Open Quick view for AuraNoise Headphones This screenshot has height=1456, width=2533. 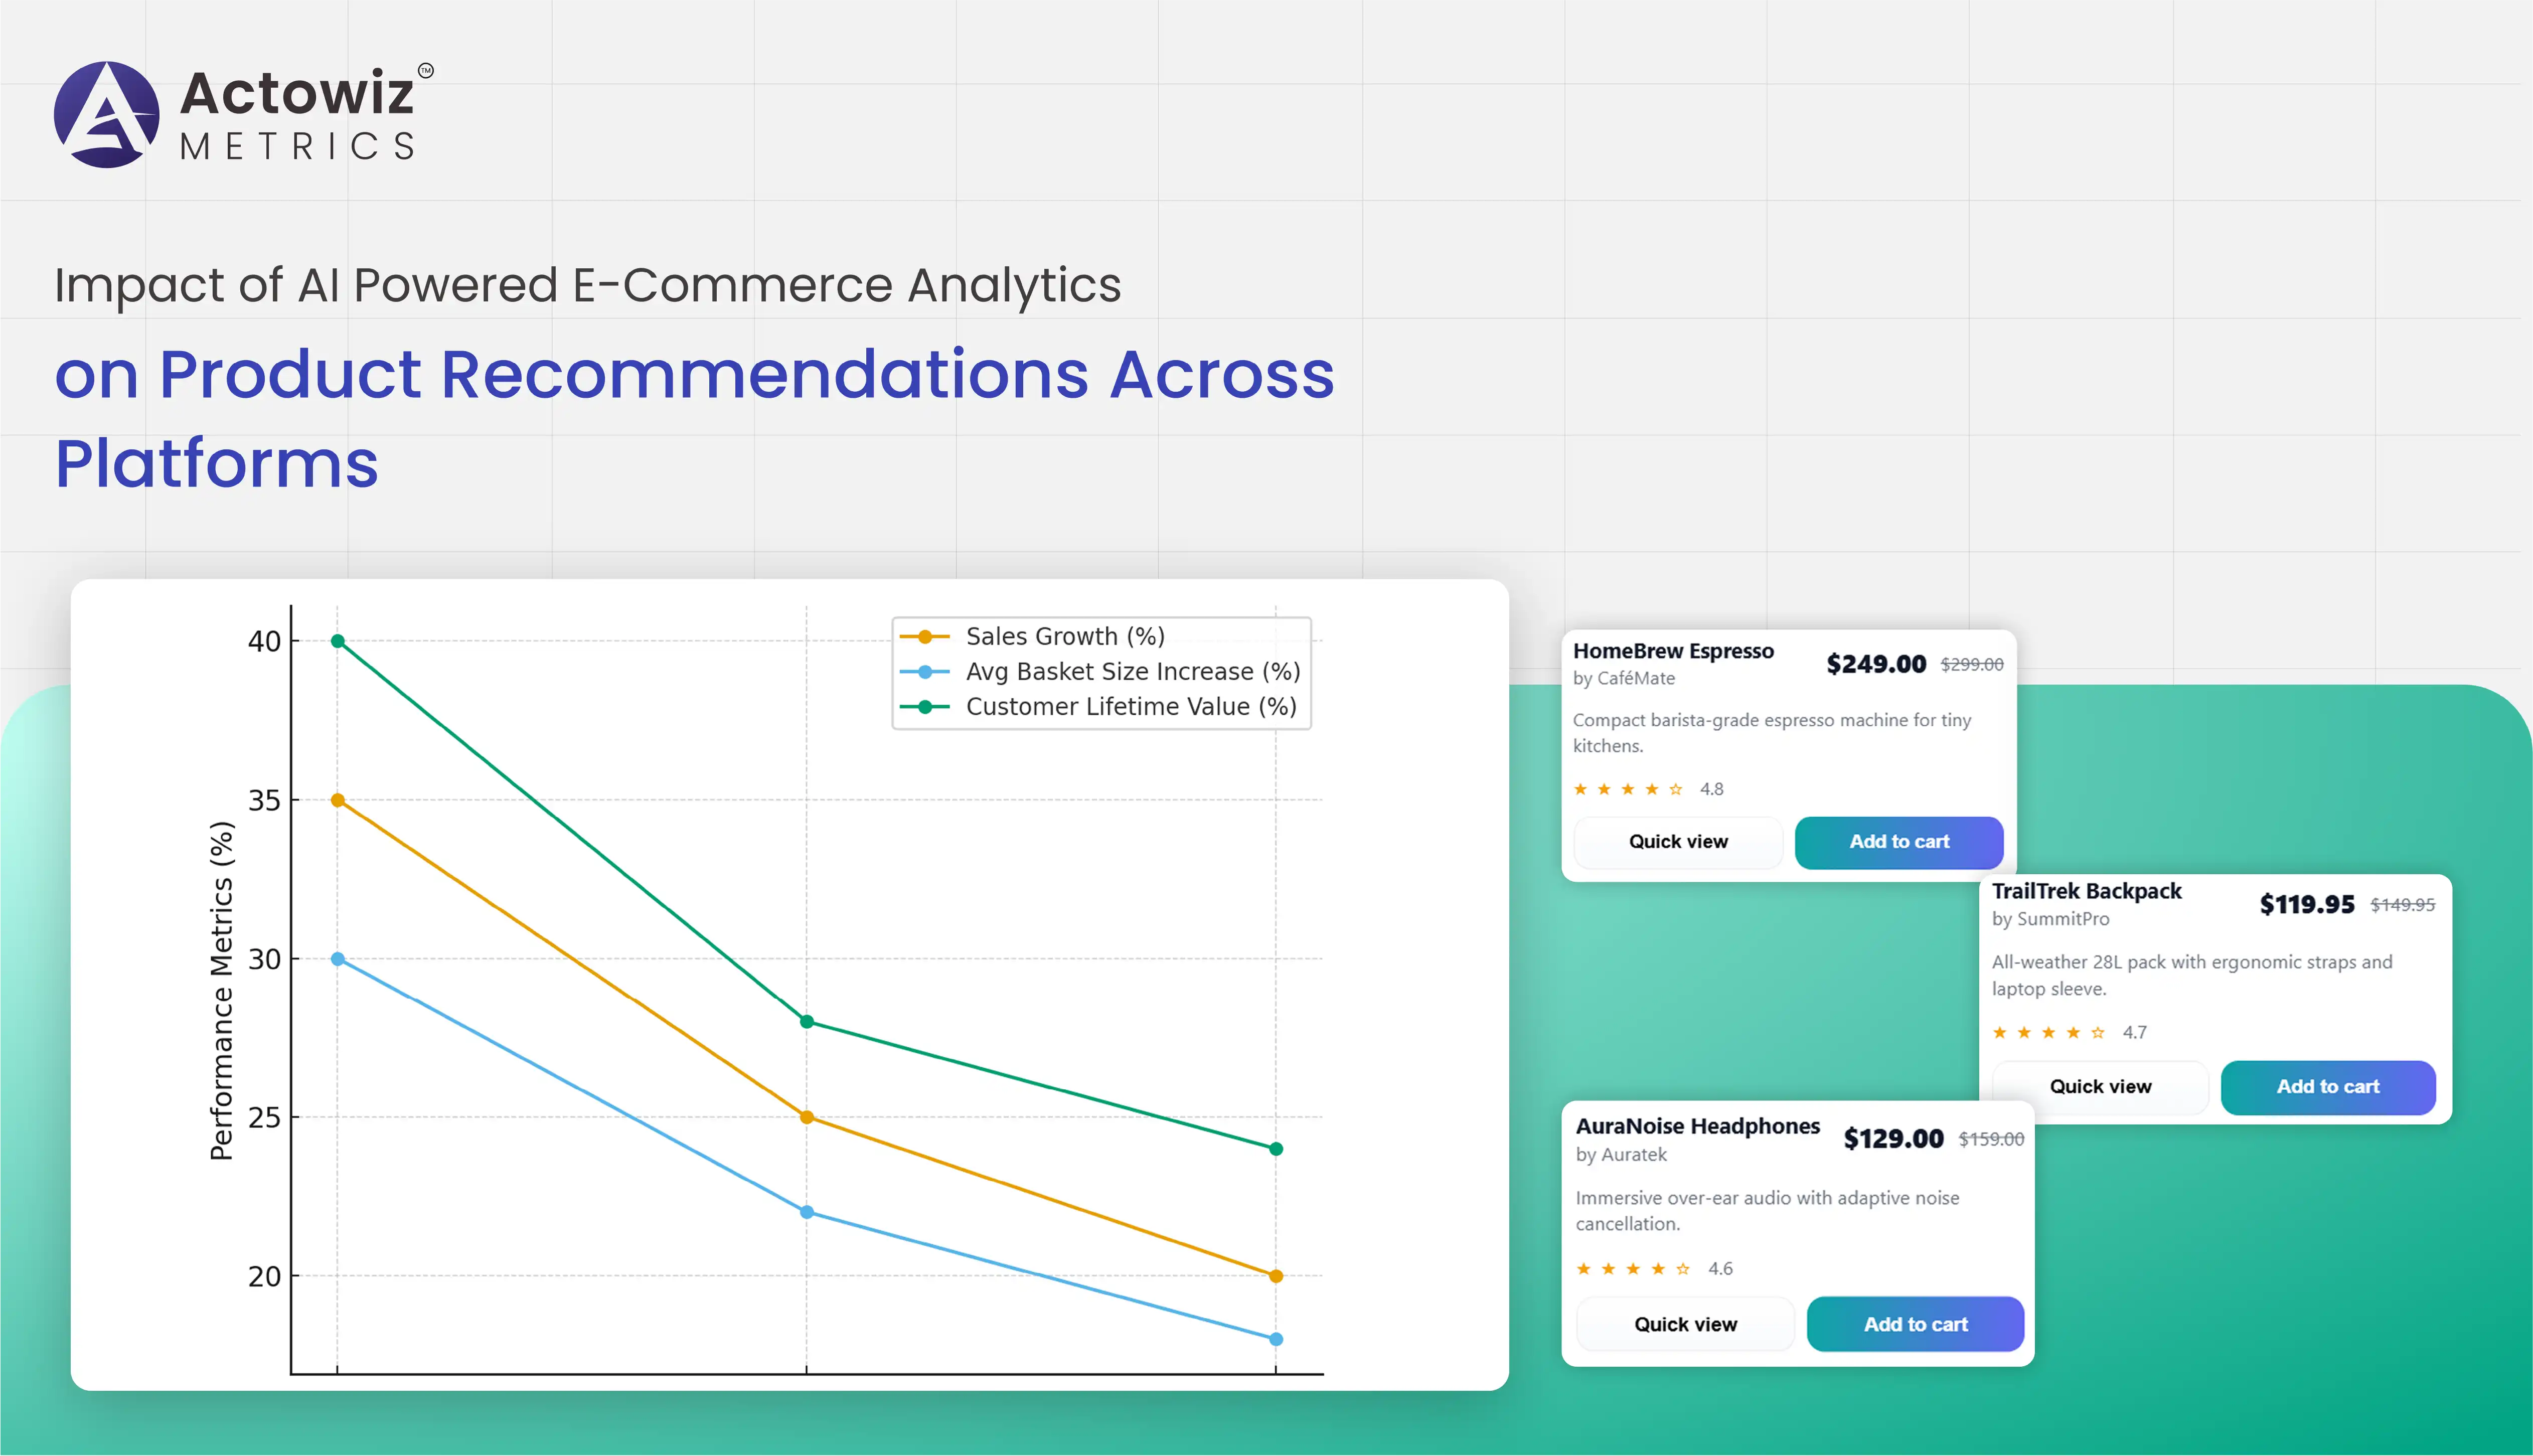pyautogui.click(x=1685, y=1325)
